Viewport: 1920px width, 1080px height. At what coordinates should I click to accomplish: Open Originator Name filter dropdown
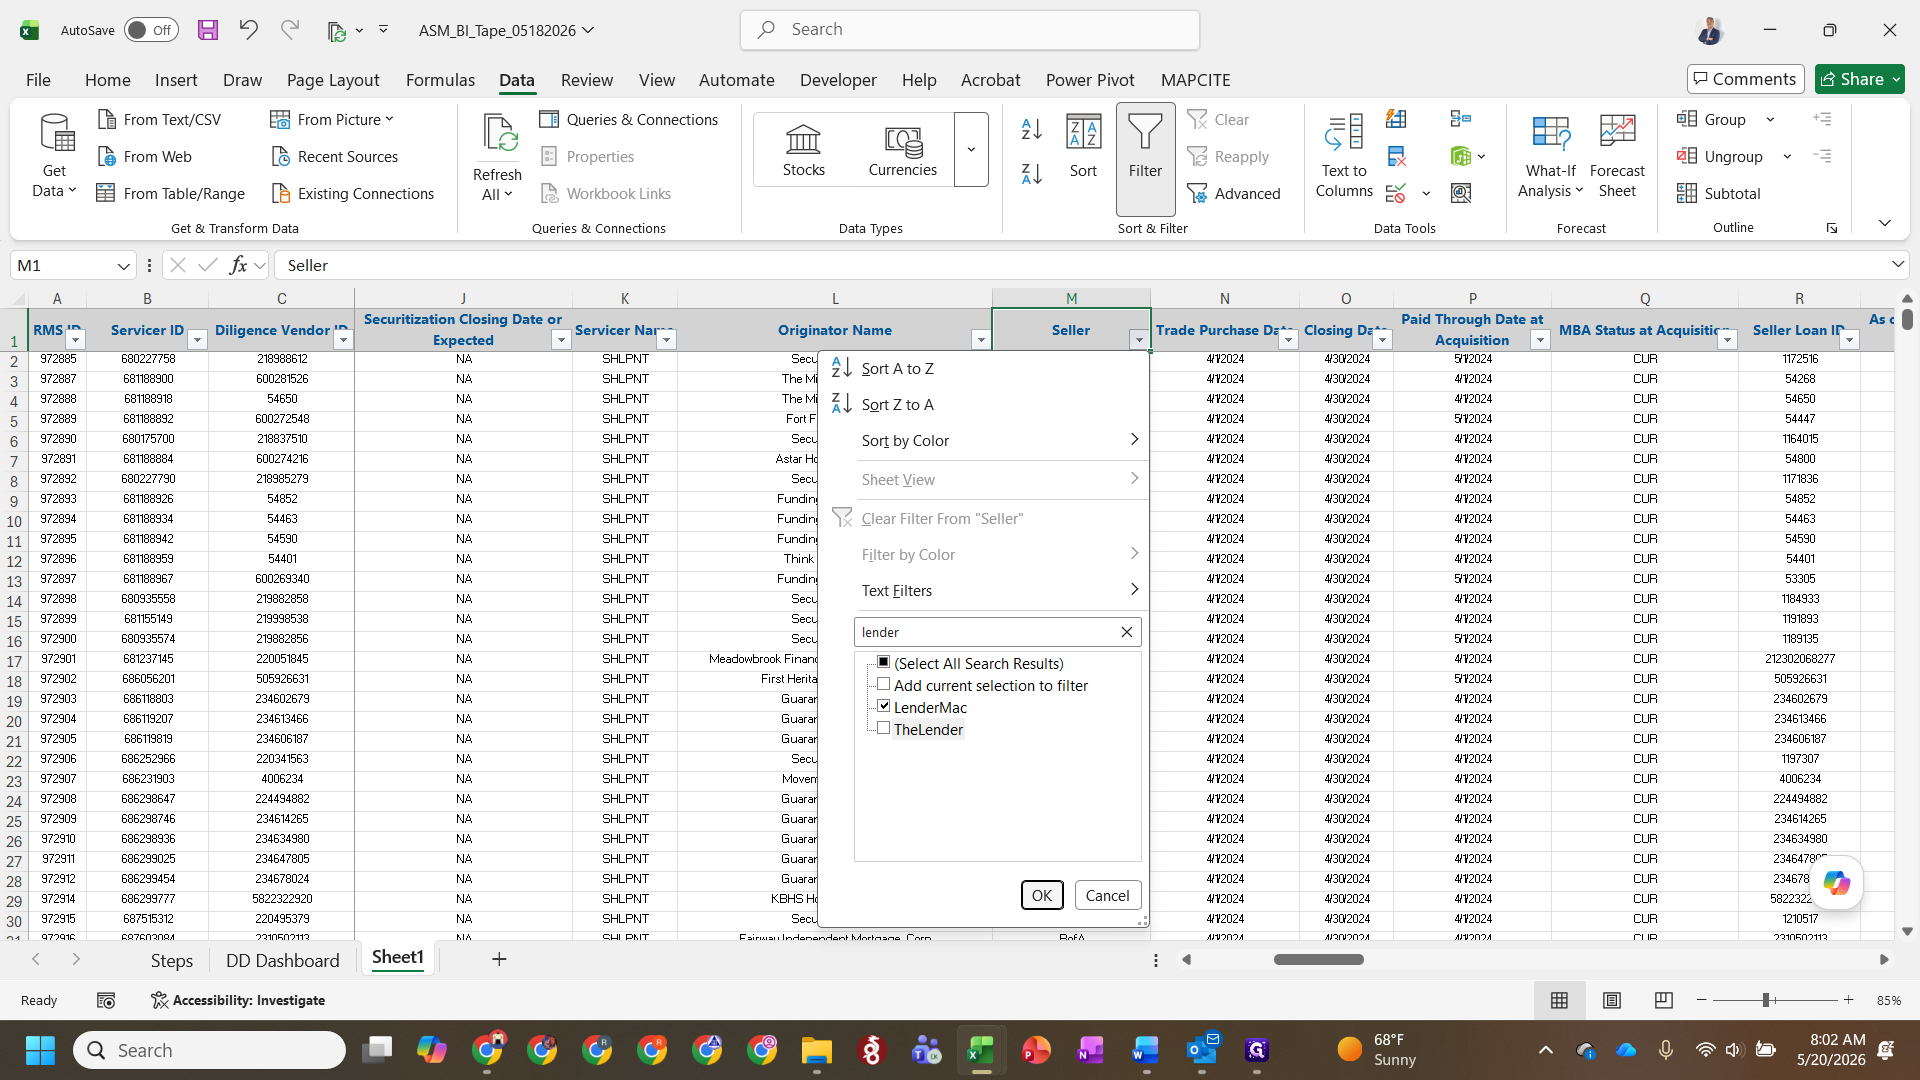pos(980,340)
